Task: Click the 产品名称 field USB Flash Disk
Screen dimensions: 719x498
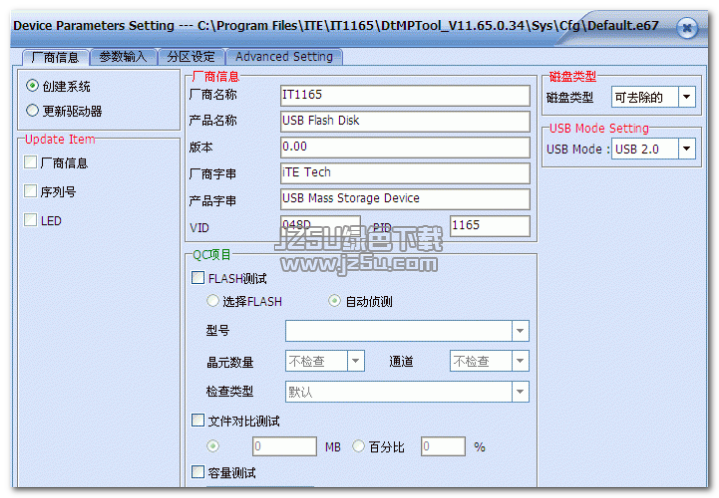Action: [x=405, y=121]
